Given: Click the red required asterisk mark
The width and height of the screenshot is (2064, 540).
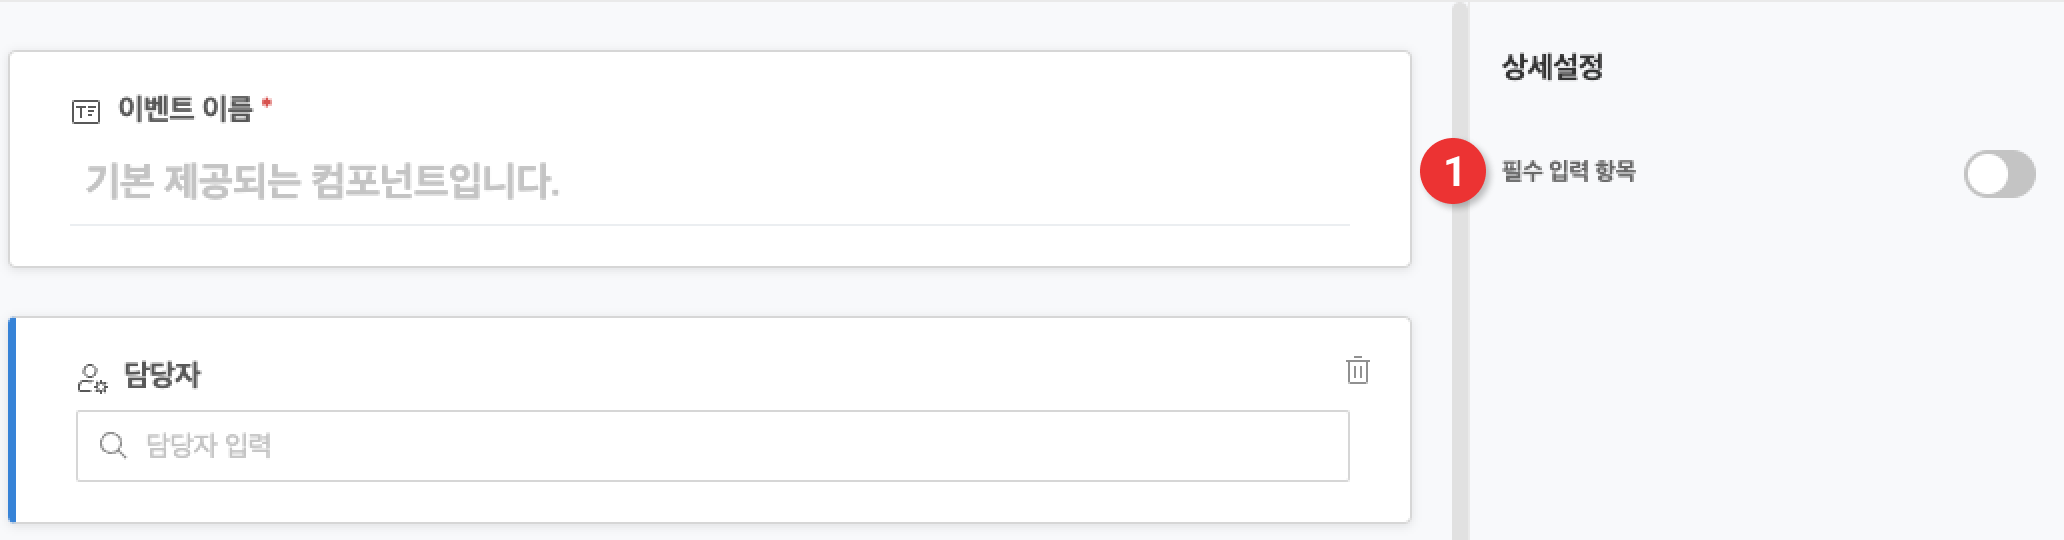Looking at the screenshot, I should click(x=267, y=102).
